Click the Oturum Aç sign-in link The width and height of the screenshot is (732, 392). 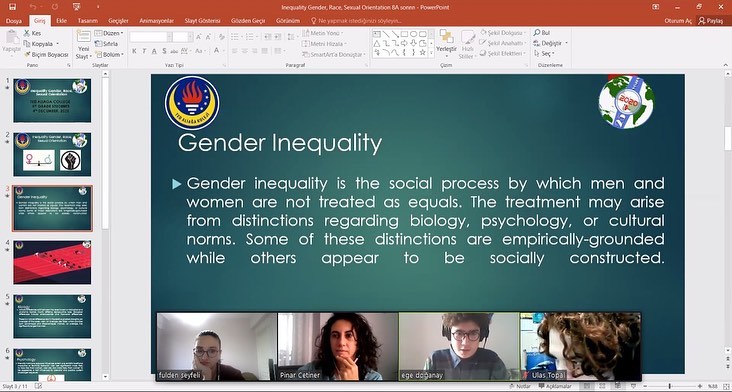pyautogui.click(x=678, y=21)
